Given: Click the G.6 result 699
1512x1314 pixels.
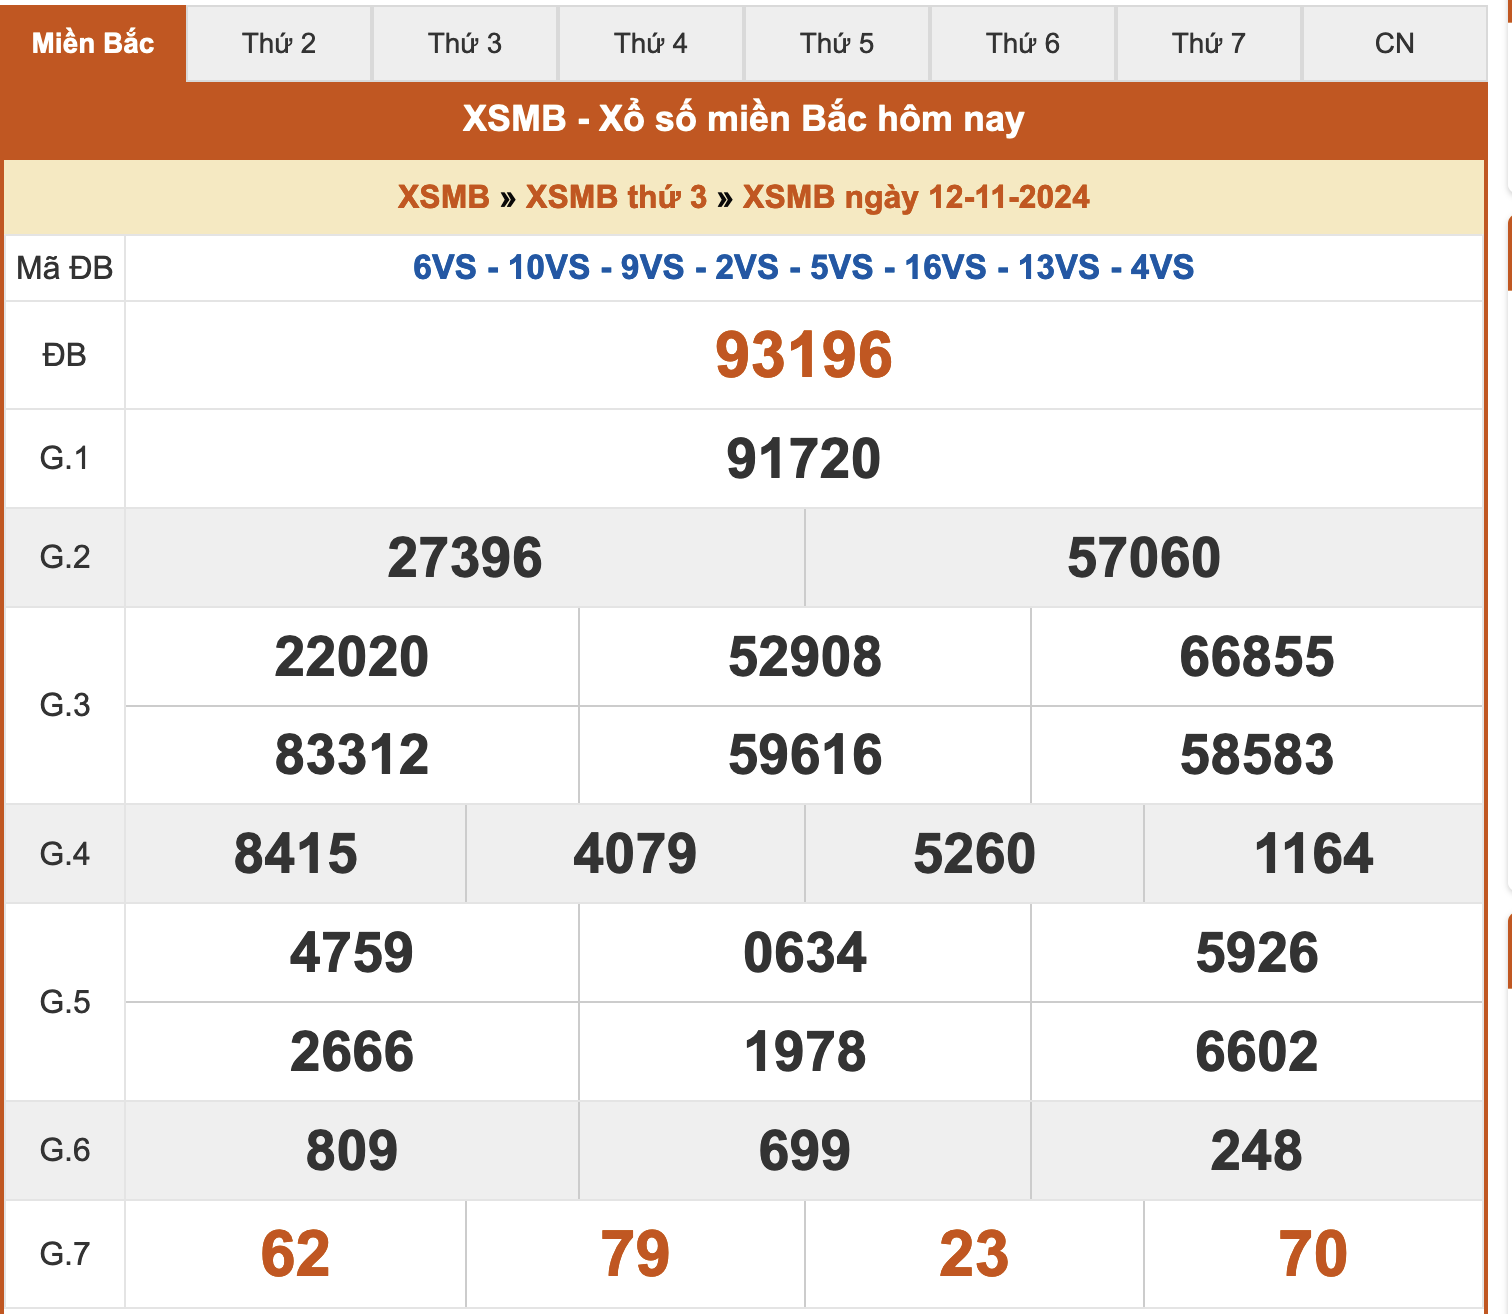Looking at the screenshot, I should pyautogui.click(x=805, y=1151).
